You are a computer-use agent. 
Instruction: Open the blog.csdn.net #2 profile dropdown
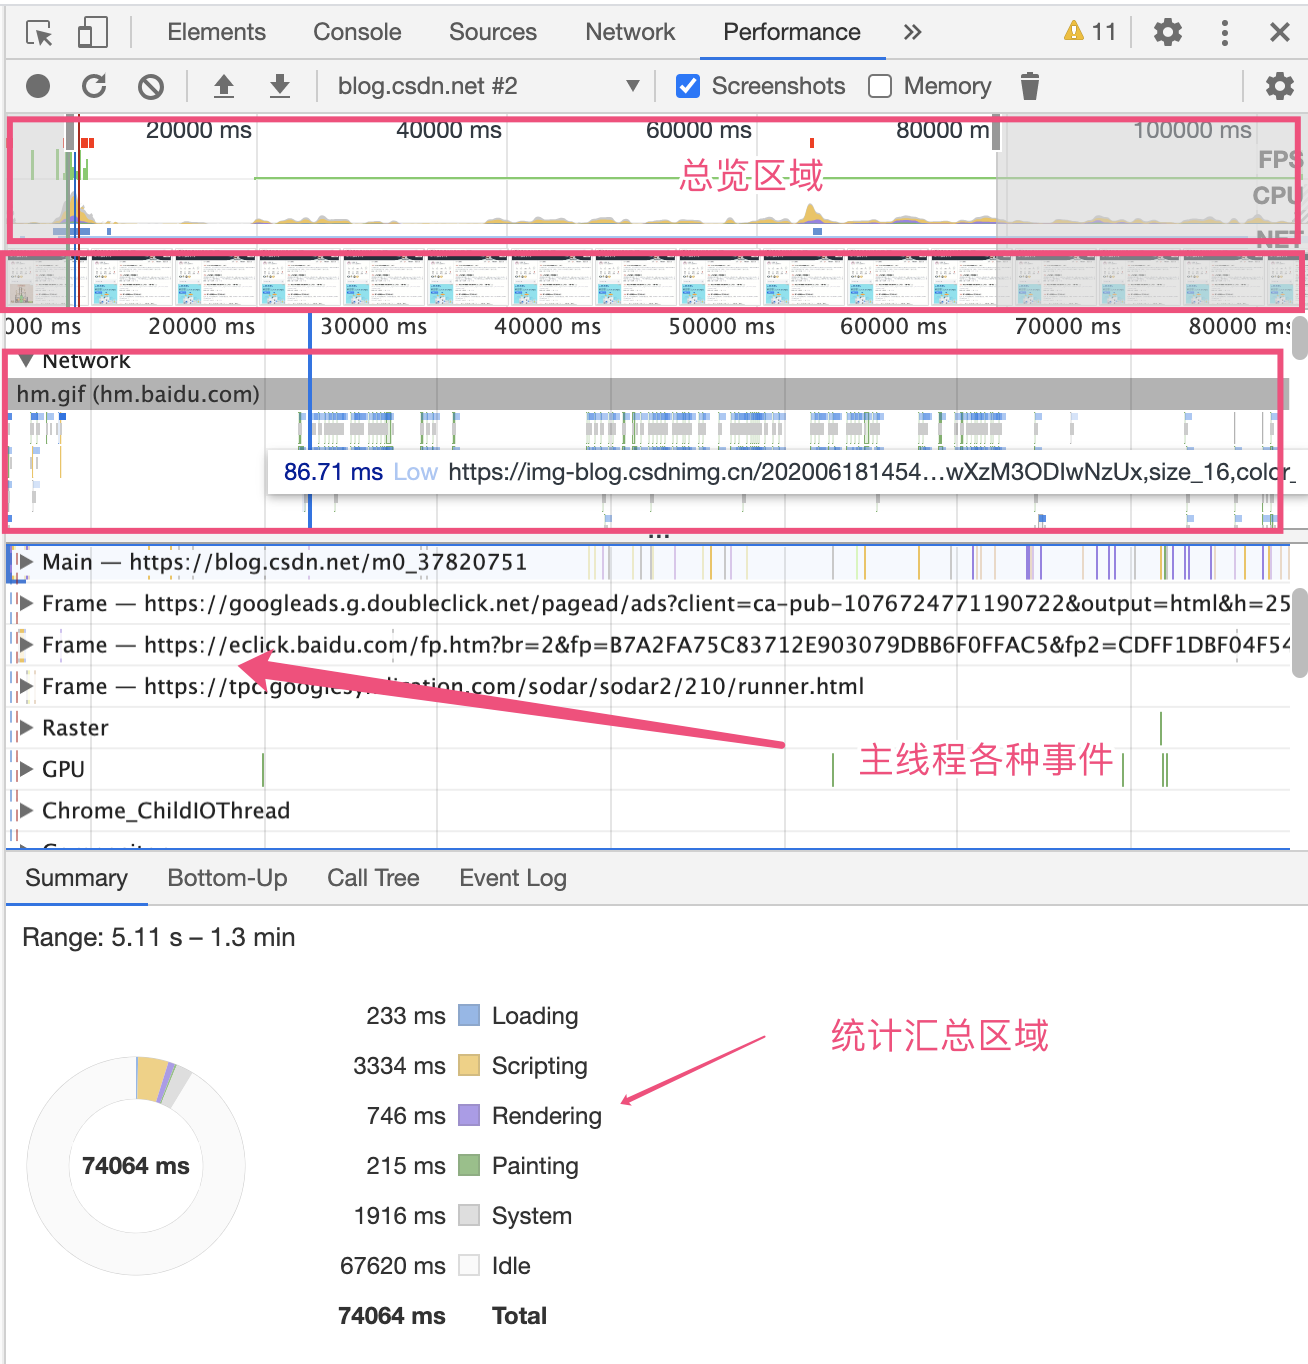point(632,86)
